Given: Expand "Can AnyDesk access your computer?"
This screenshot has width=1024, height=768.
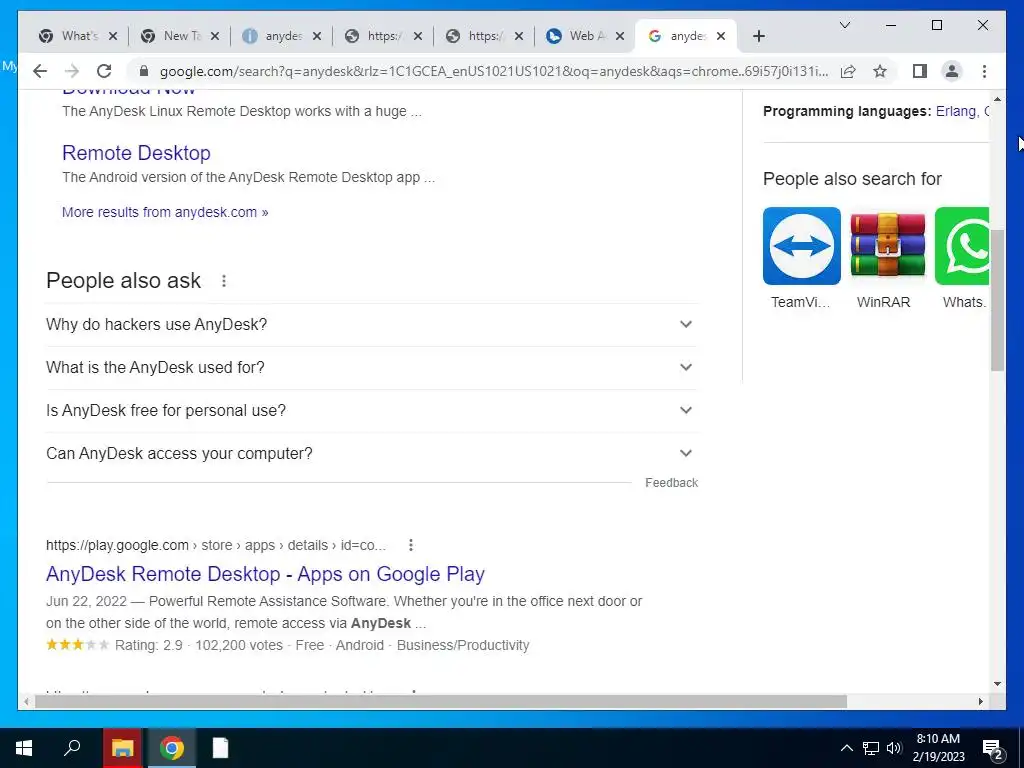Looking at the screenshot, I should tap(372, 454).
